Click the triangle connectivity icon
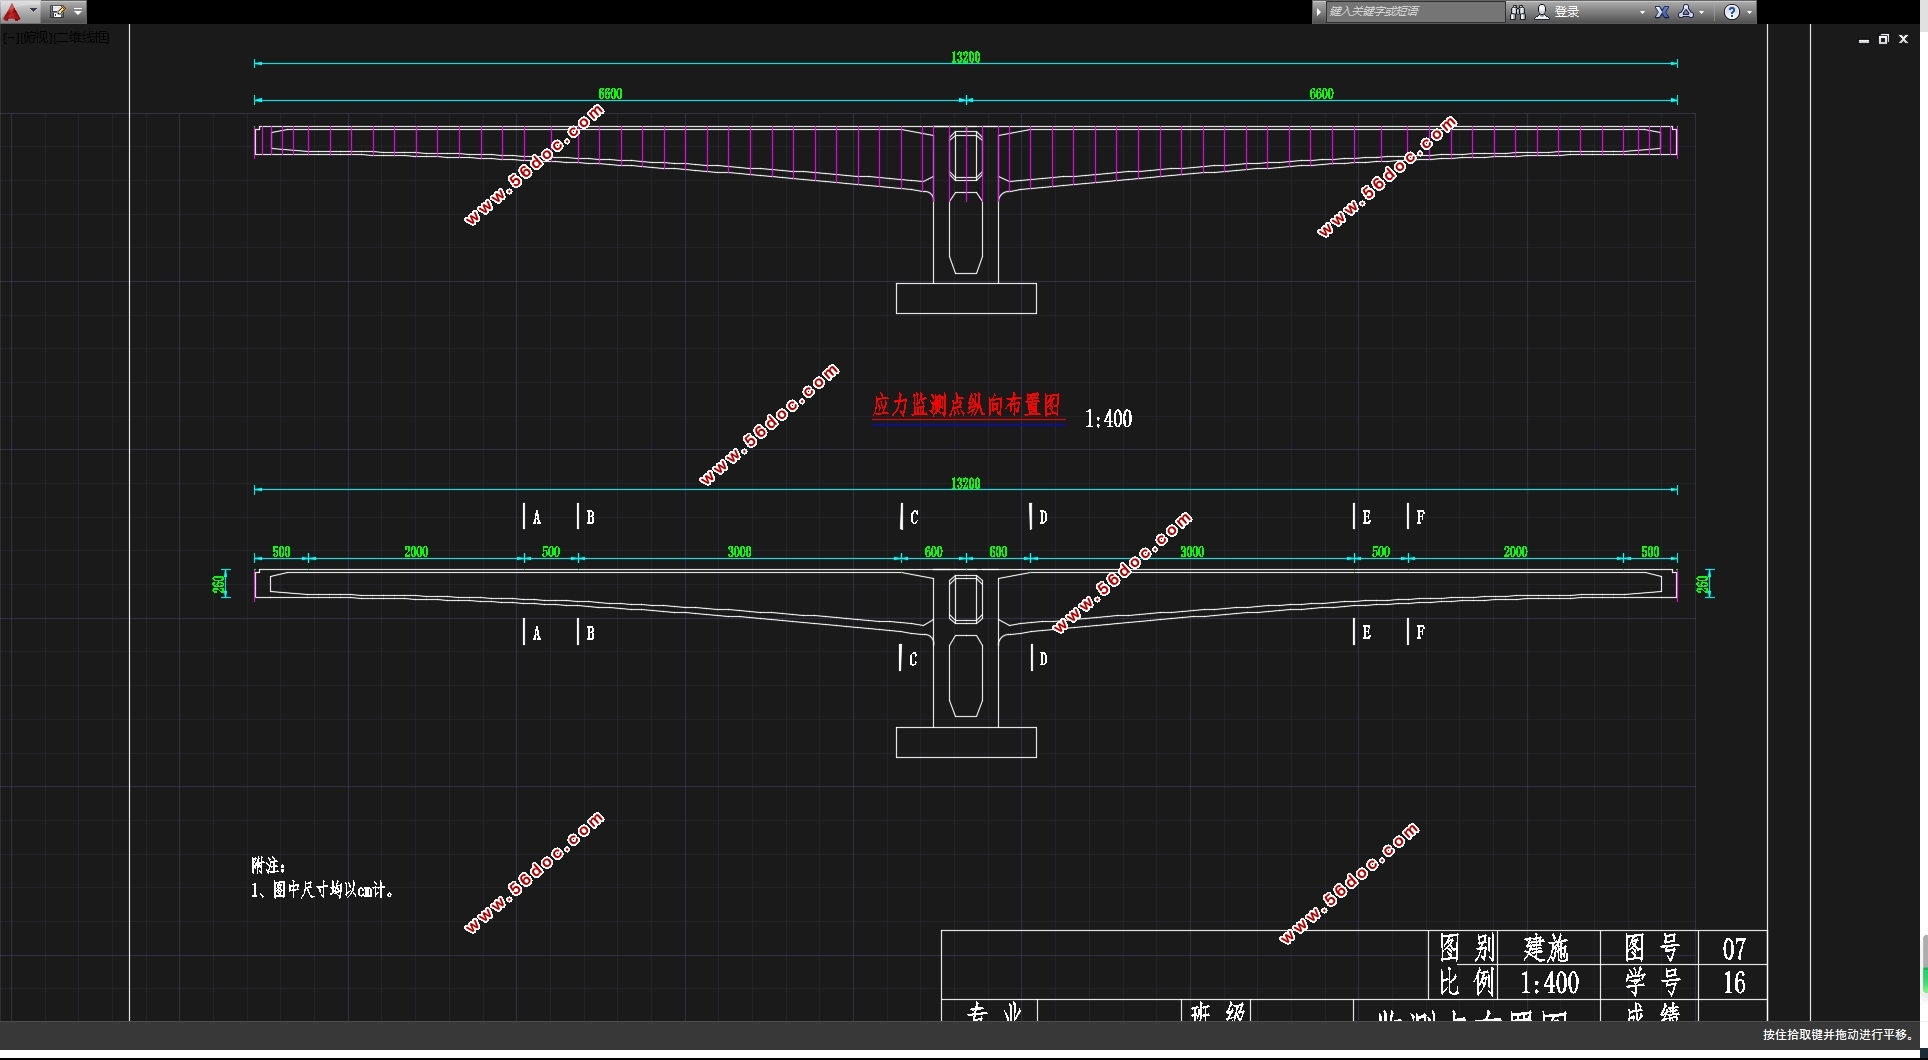Viewport: 1928px width, 1060px height. tap(1686, 12)
